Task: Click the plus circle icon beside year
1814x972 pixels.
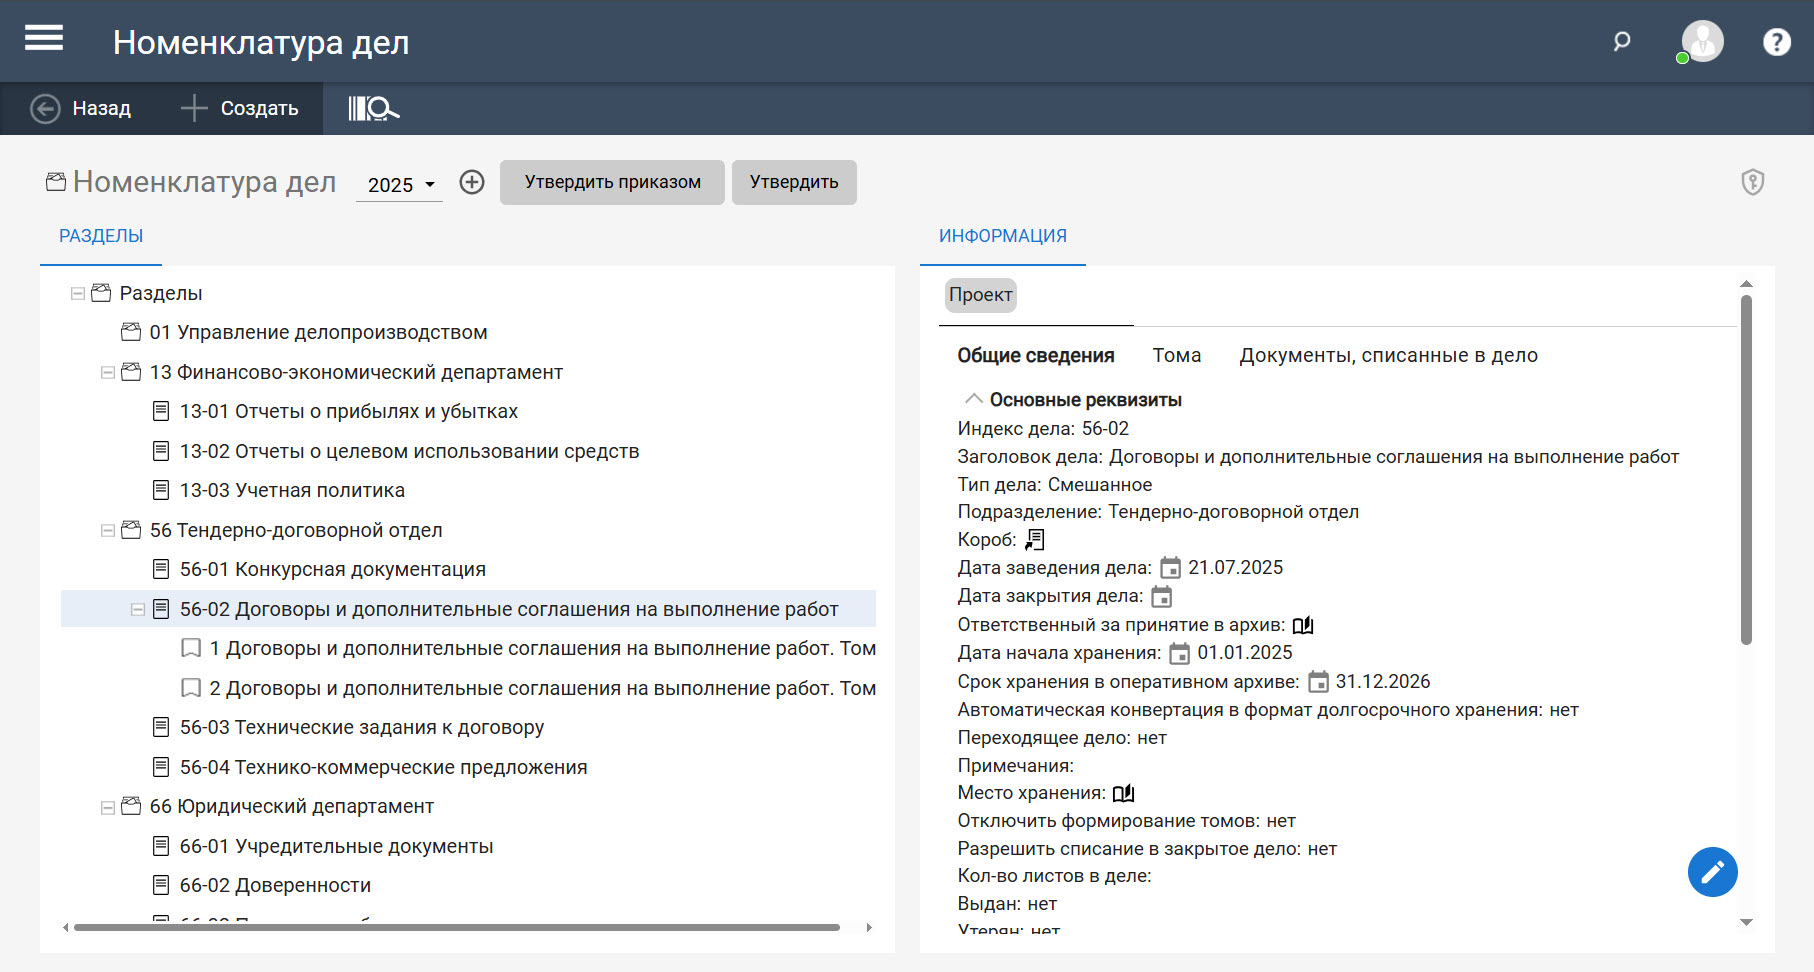Action: (x=472, y=182)
